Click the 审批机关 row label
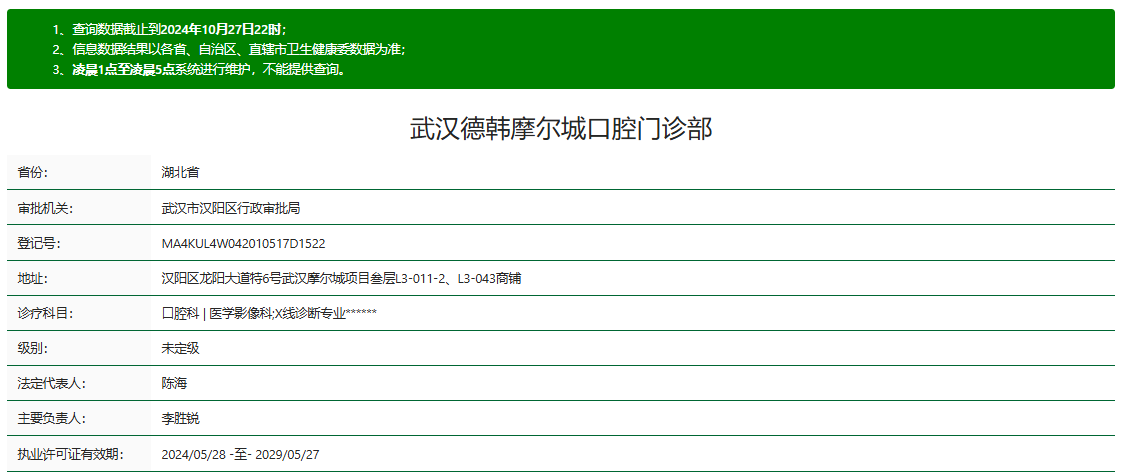Screen dimensions: 1124x476 pyautogui.click(x=39, y=208)
